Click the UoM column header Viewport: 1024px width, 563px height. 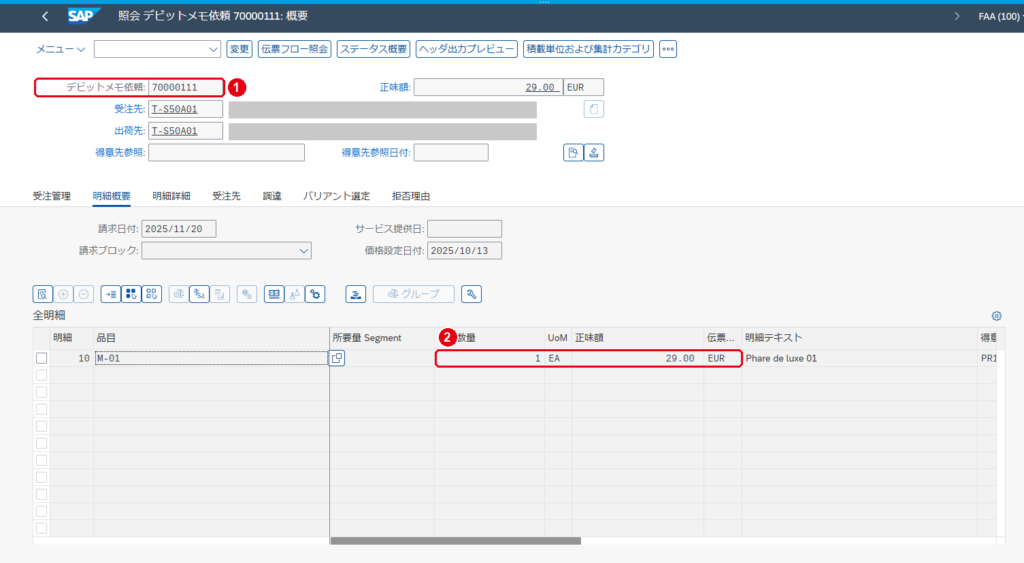point(558,338)
